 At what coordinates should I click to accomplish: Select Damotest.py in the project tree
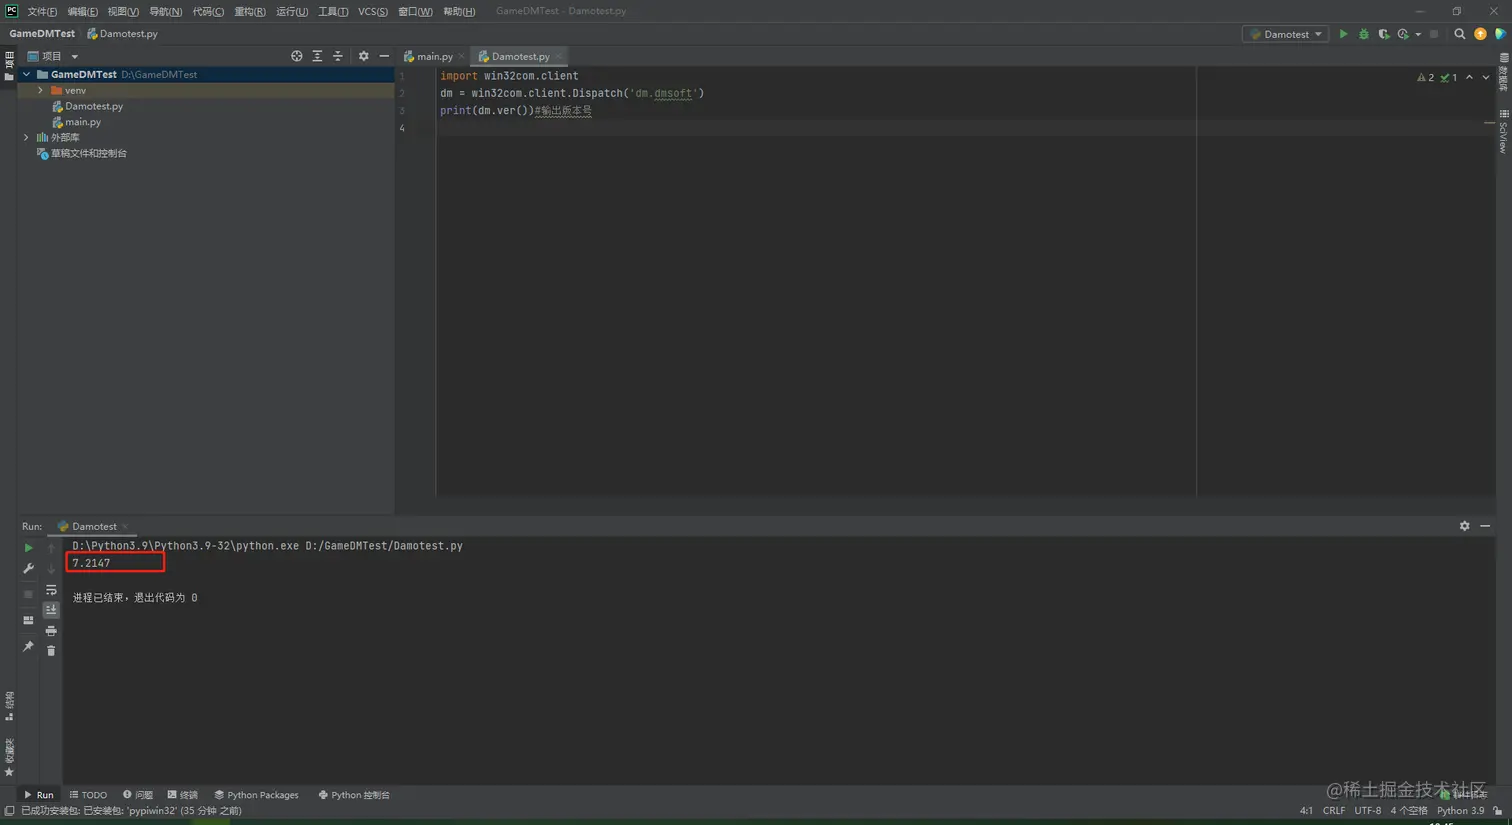coord(94,106)
